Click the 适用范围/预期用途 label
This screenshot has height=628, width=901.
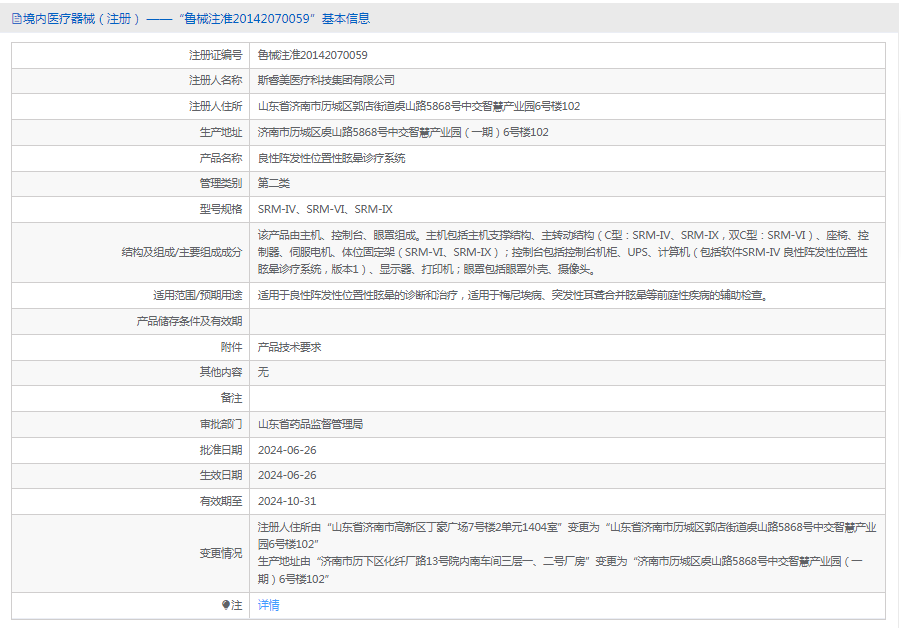[x=197, y=295]
